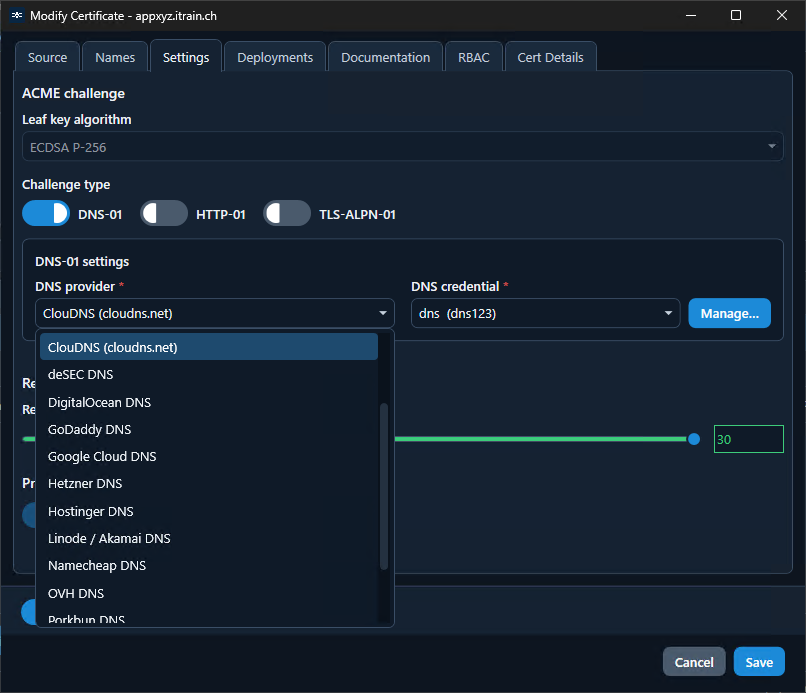The width and height of the screenshot is (806, 693).
Task: Pick Hostinger DNS provider
Action: pos(209,512)
